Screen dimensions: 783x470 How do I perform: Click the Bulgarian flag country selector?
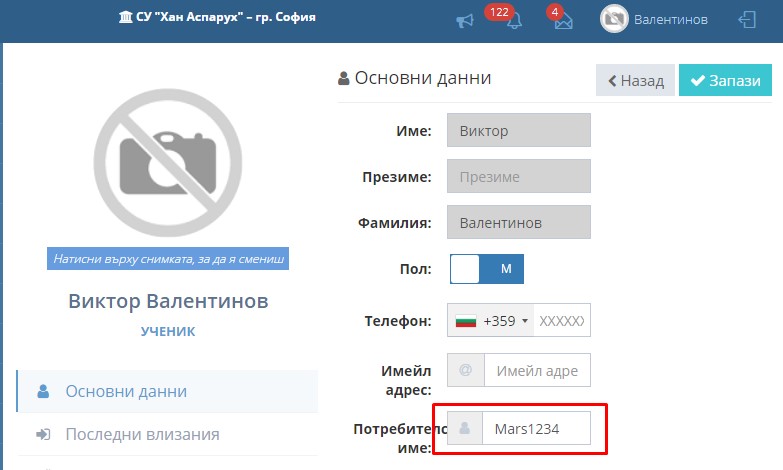coord(466,321)
